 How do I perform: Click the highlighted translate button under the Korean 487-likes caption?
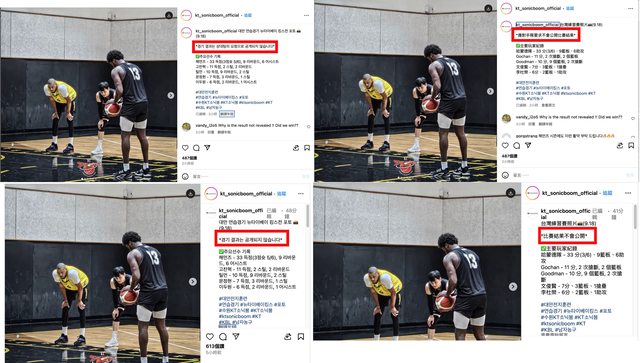point(227,114)
